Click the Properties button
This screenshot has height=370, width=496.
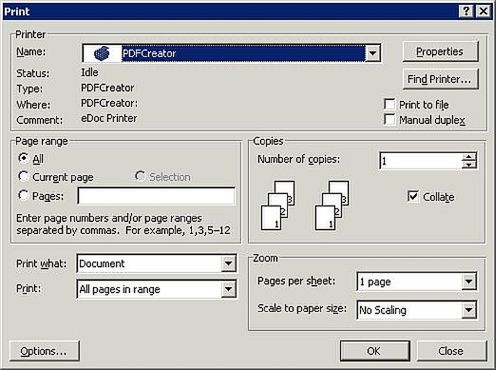[440, 52]
